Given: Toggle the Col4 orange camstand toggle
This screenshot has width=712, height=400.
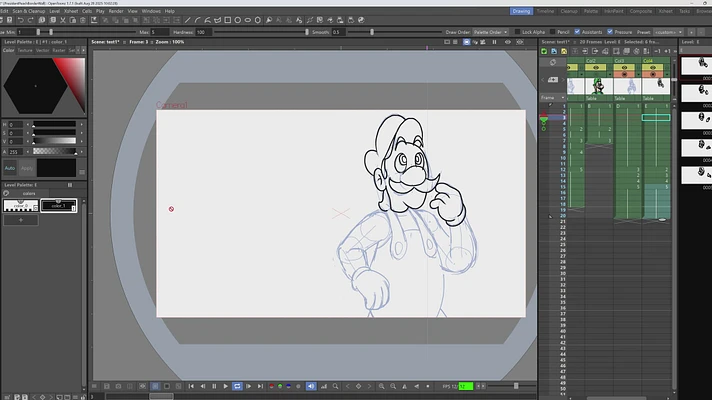Looking at the screenshot, I should point(653,74).
